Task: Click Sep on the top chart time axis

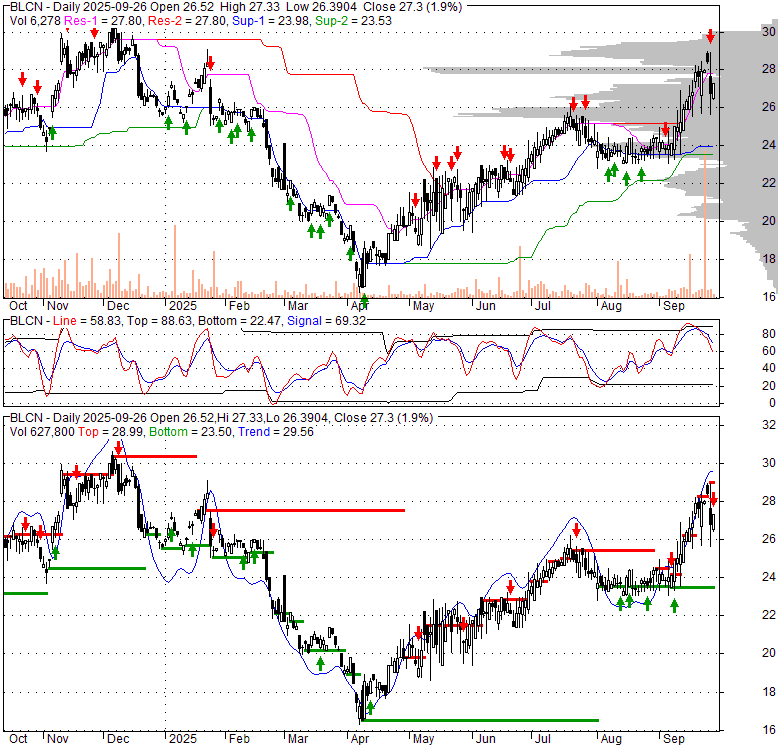Action: 674,305
